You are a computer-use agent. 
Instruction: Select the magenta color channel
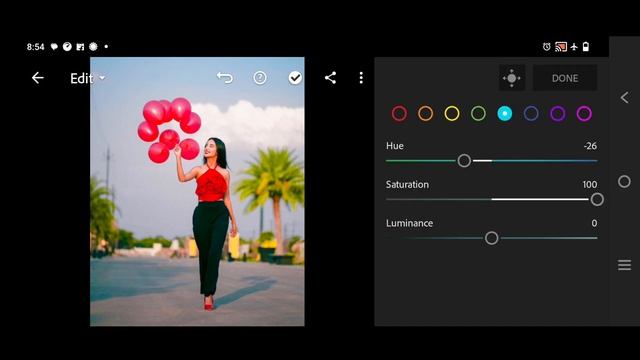(584, 113)
